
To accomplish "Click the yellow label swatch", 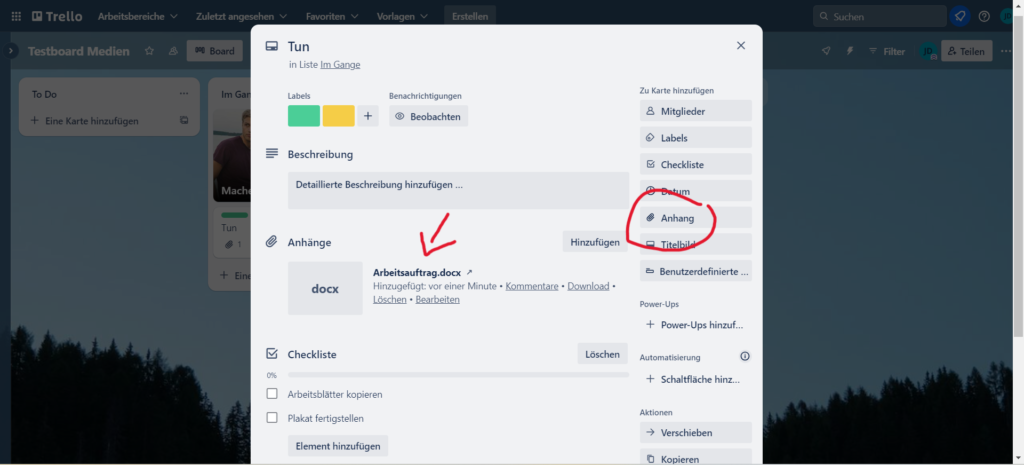I will click(338, 116).
